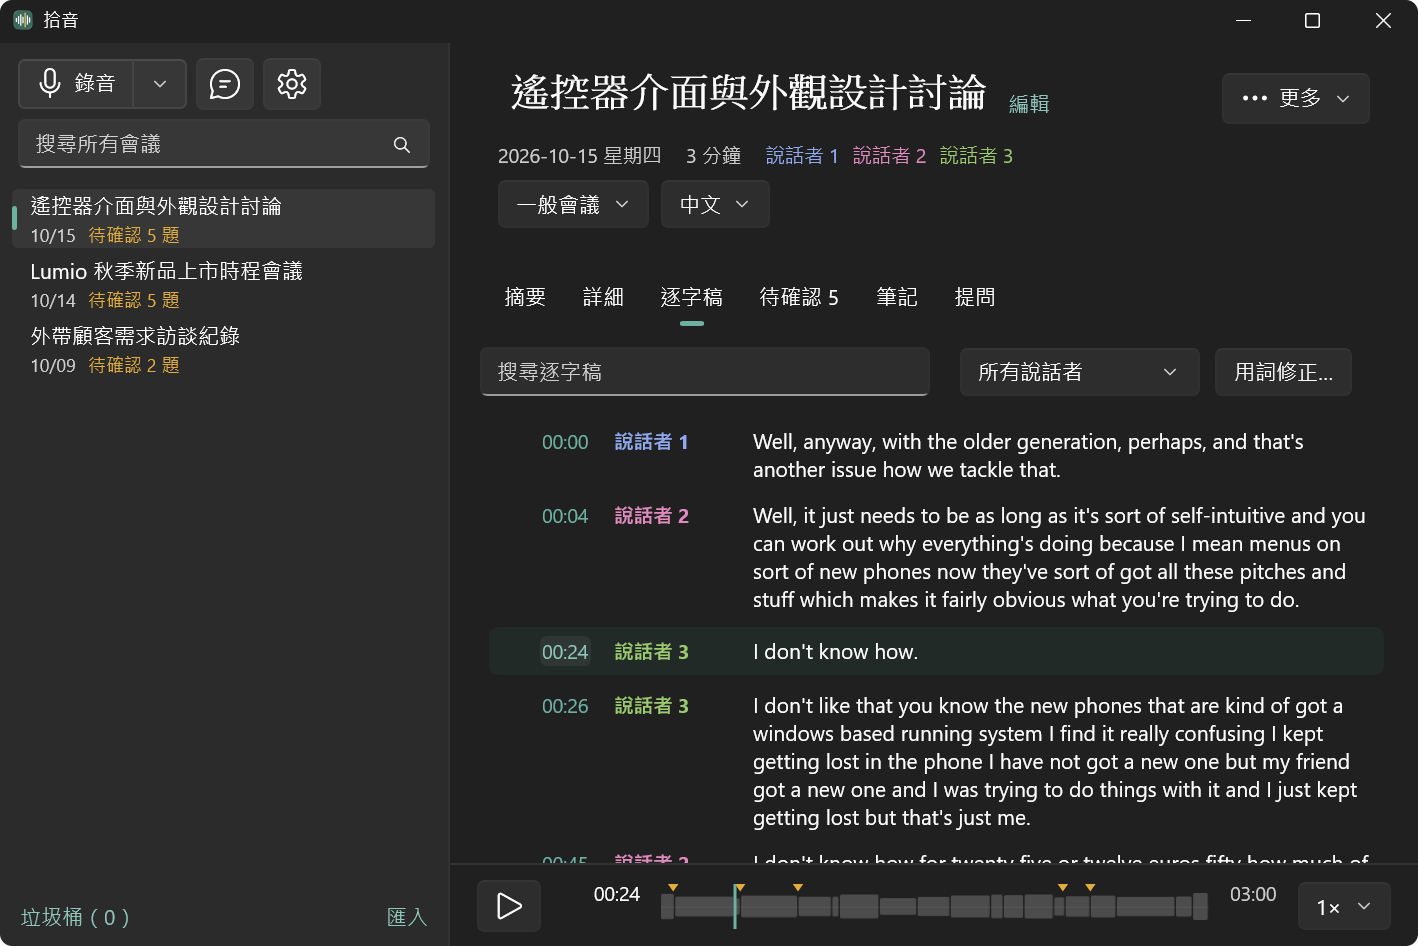Click 編輯 next to the meeting title

tap(1029, 104)
